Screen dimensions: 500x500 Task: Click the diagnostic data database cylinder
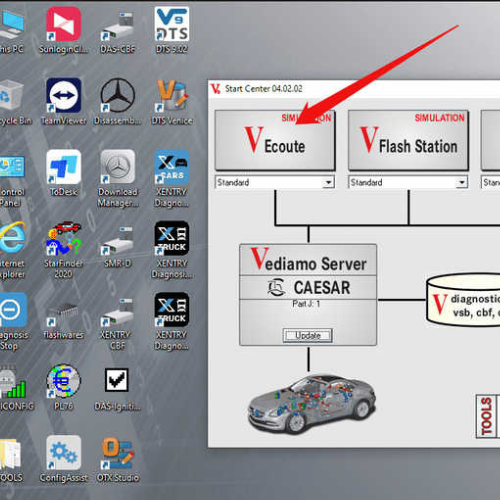pyautogui.click(x=463, y=300)
